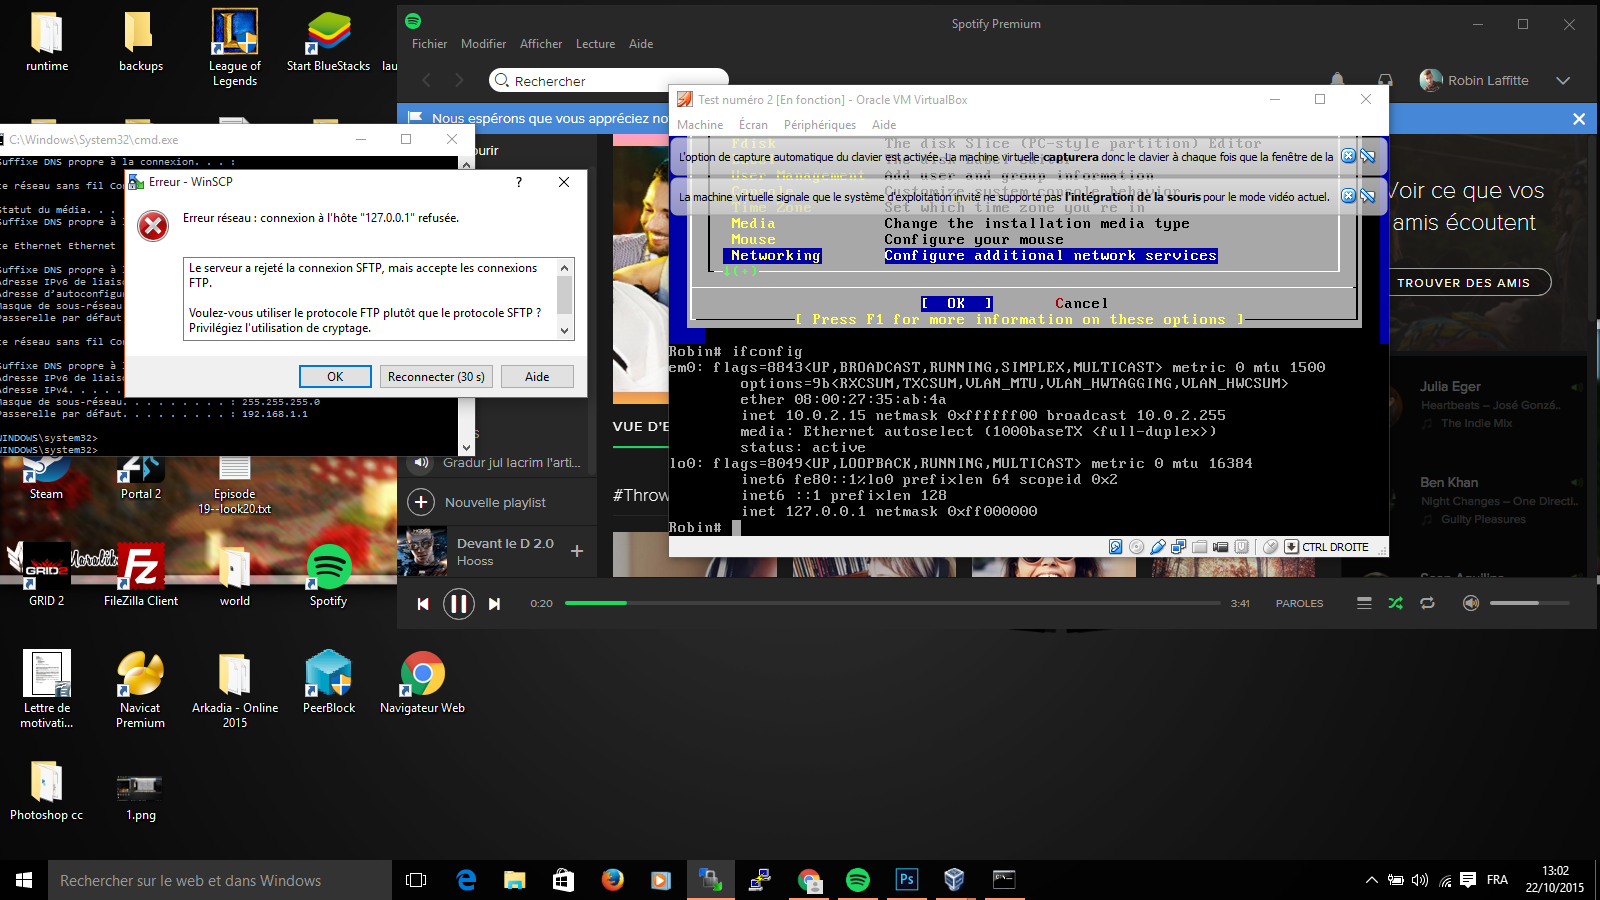This screenshot has width=1600, height=900.
Task: Go back with Spotify's back arrow
Action: click(427, 80)
